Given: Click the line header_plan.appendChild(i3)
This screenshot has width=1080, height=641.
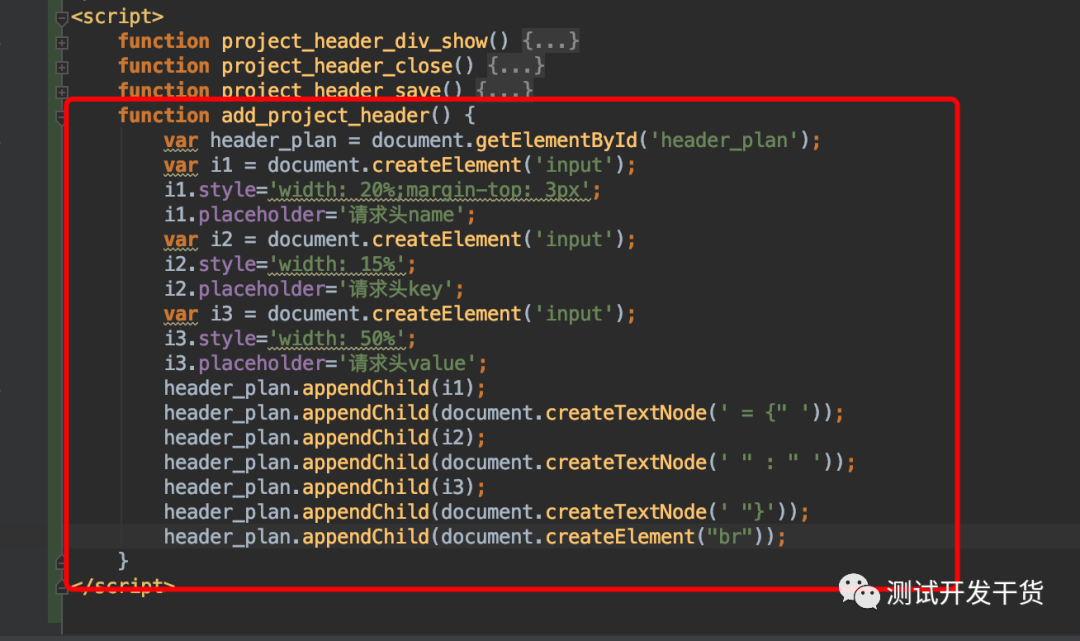Looking at the screenshot, I should tap(324, 487).
